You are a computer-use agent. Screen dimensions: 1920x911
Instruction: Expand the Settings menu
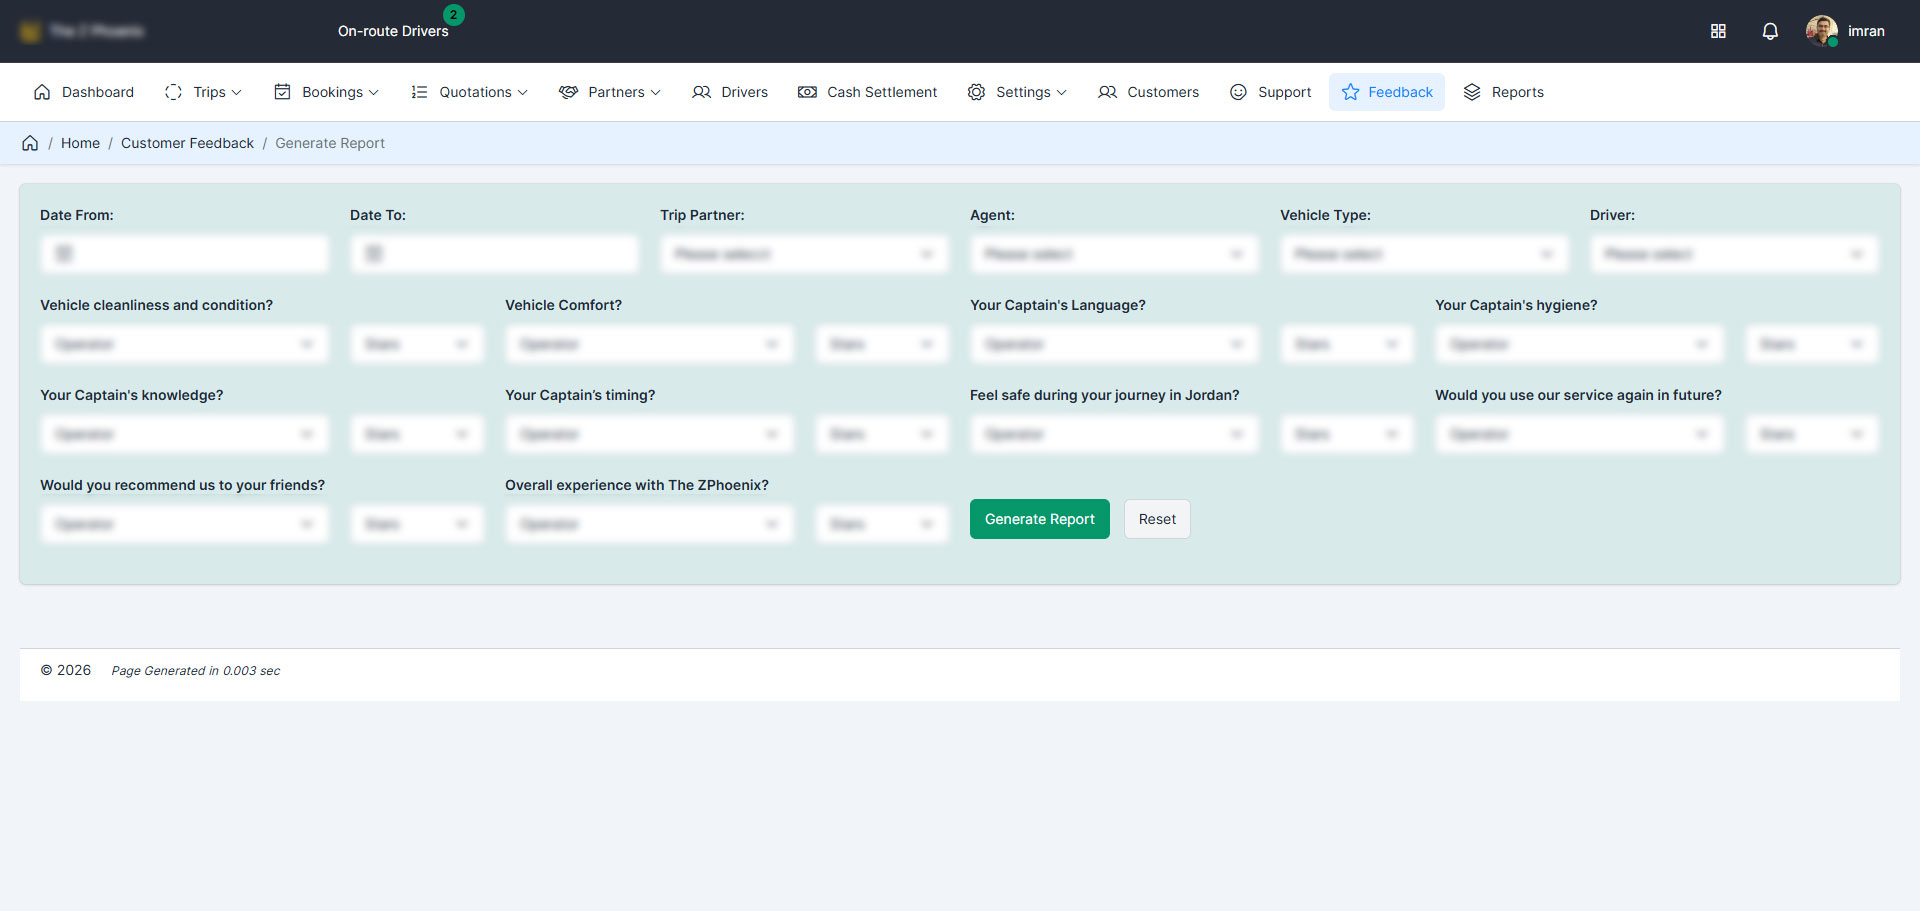click(x=1017, y=92)
